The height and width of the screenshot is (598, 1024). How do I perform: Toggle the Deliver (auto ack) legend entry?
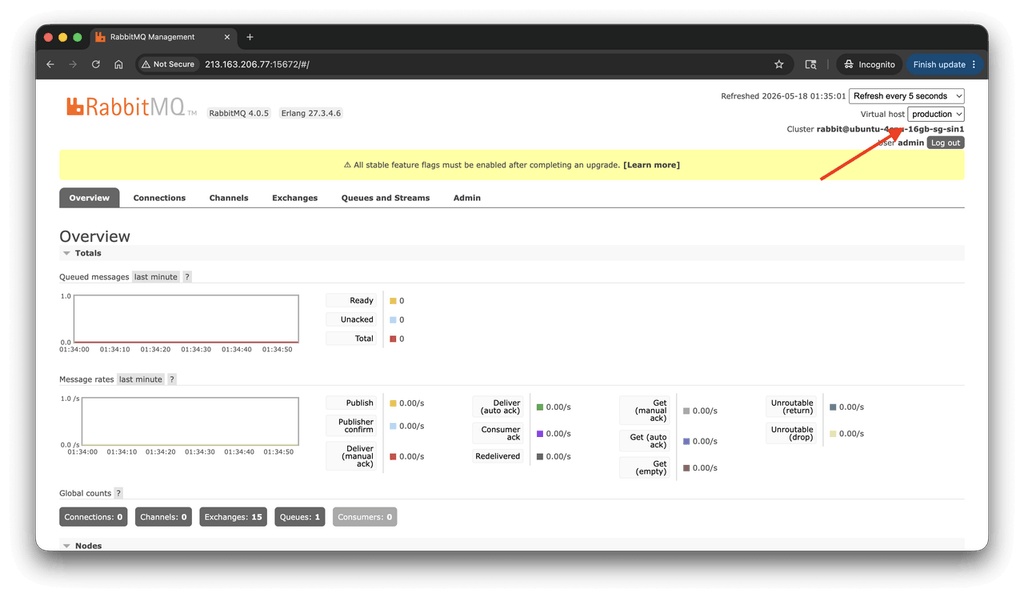click(x=498, y=407)
